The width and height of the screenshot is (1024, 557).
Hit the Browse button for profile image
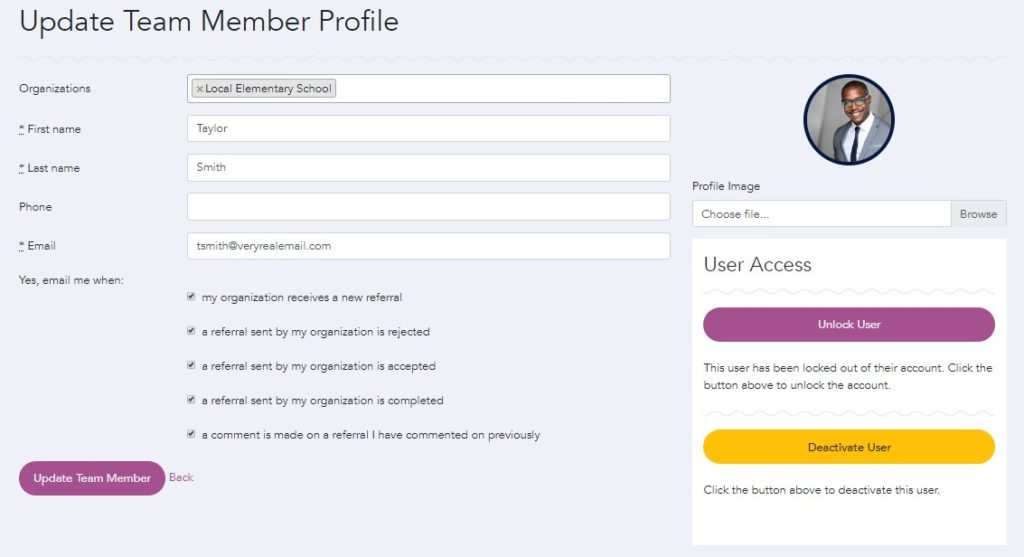pos(978,214)
